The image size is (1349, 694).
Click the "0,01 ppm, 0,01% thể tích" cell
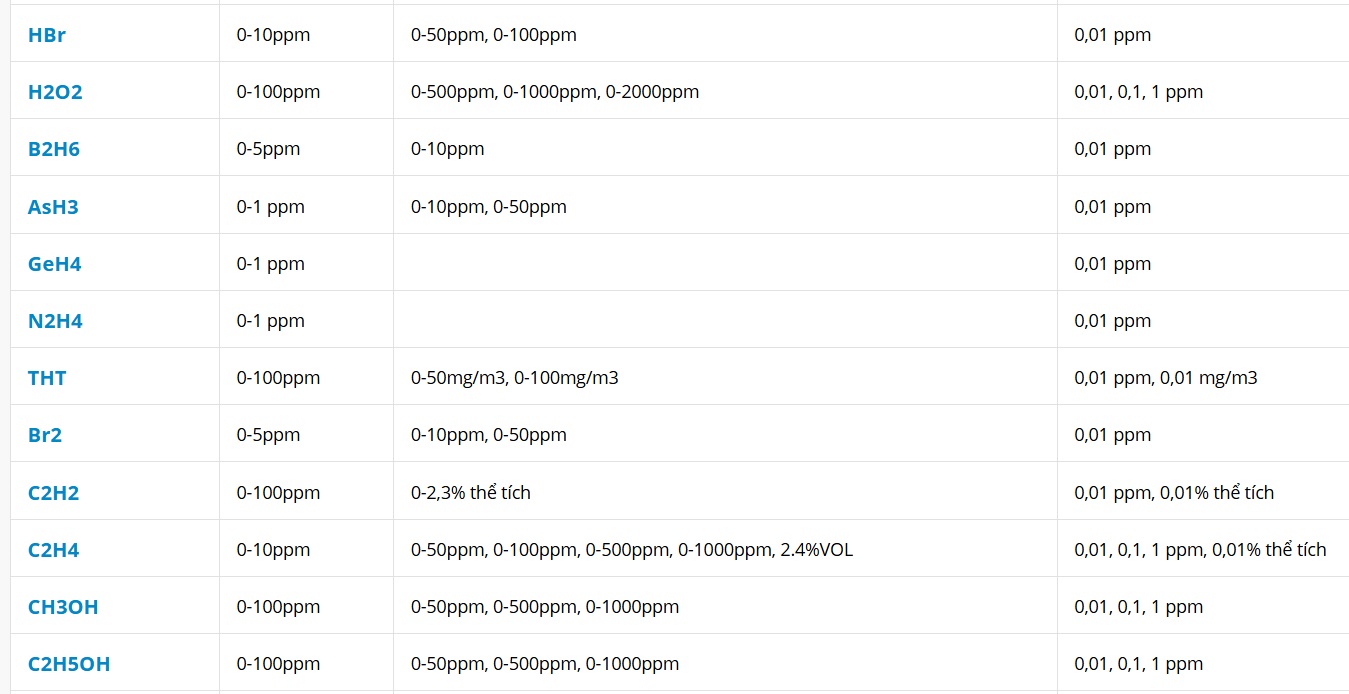coord(1174,493)
